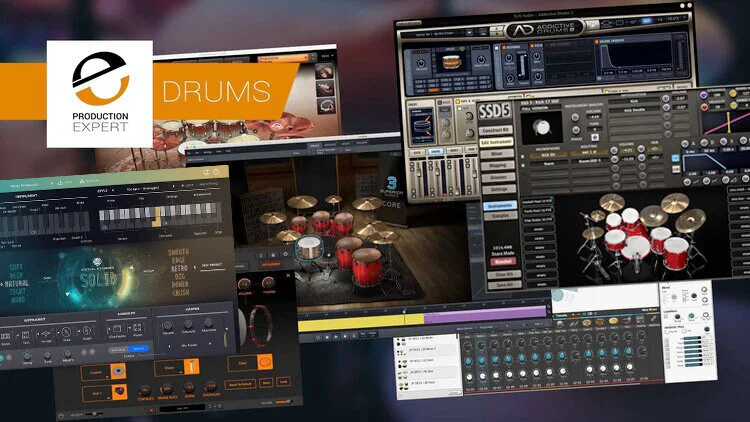This screenshot has width=750, height=422.
Task: Select the purple block in Superior Drummer timeline
Action: click(x=485, y=315)
